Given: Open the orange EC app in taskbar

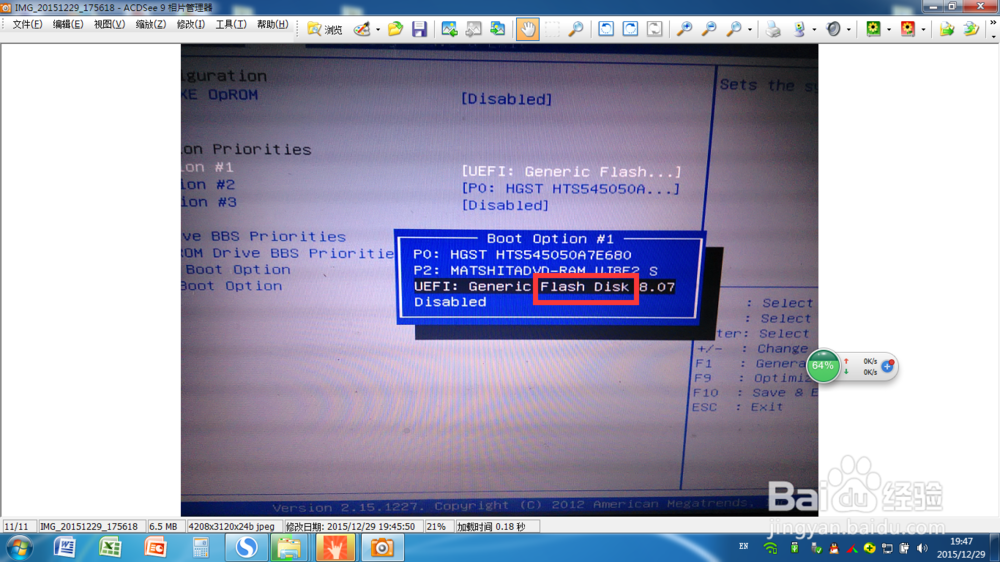Looking at the screenshot, I should pos(155,548).
